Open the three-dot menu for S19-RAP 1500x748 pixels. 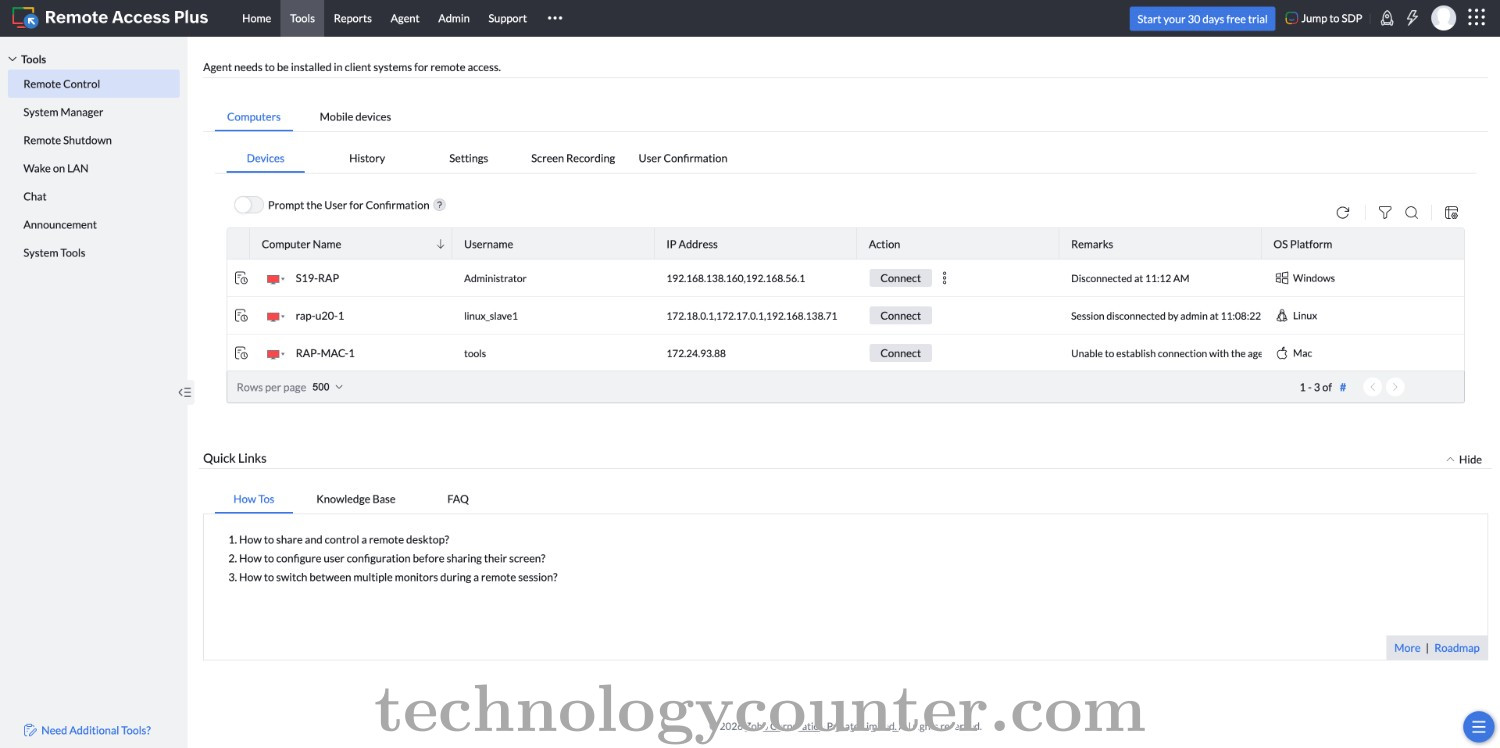point(944,278)
